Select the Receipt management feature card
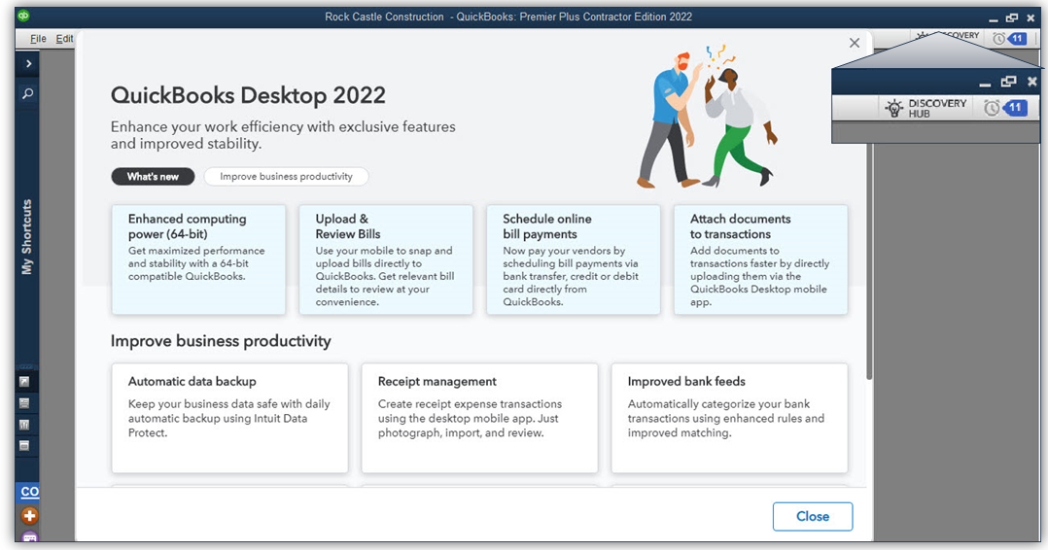 pyautogui.click(x=479, y=418)
